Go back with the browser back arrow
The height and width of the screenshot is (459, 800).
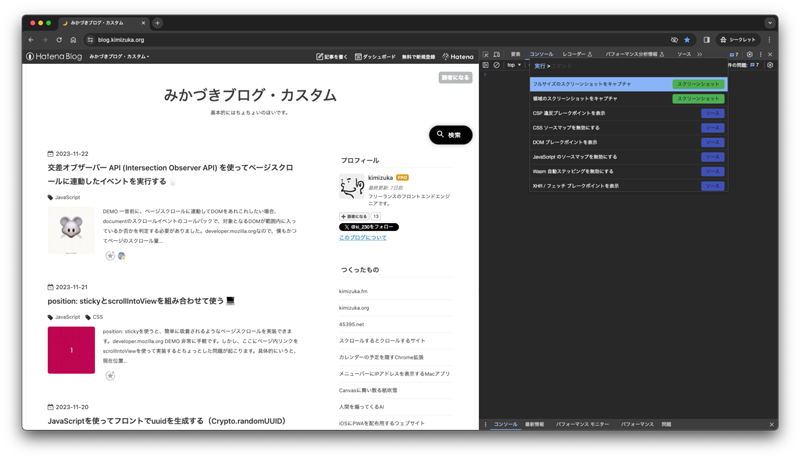tap(31, 40)
